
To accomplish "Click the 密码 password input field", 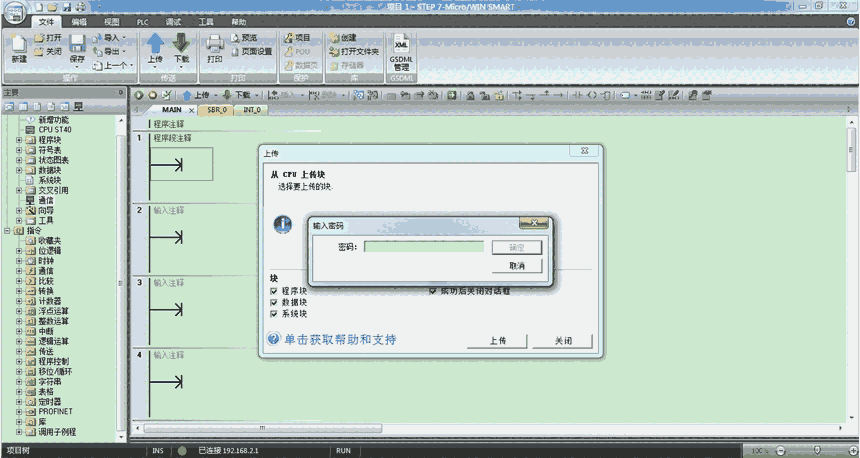I will 423,247.
